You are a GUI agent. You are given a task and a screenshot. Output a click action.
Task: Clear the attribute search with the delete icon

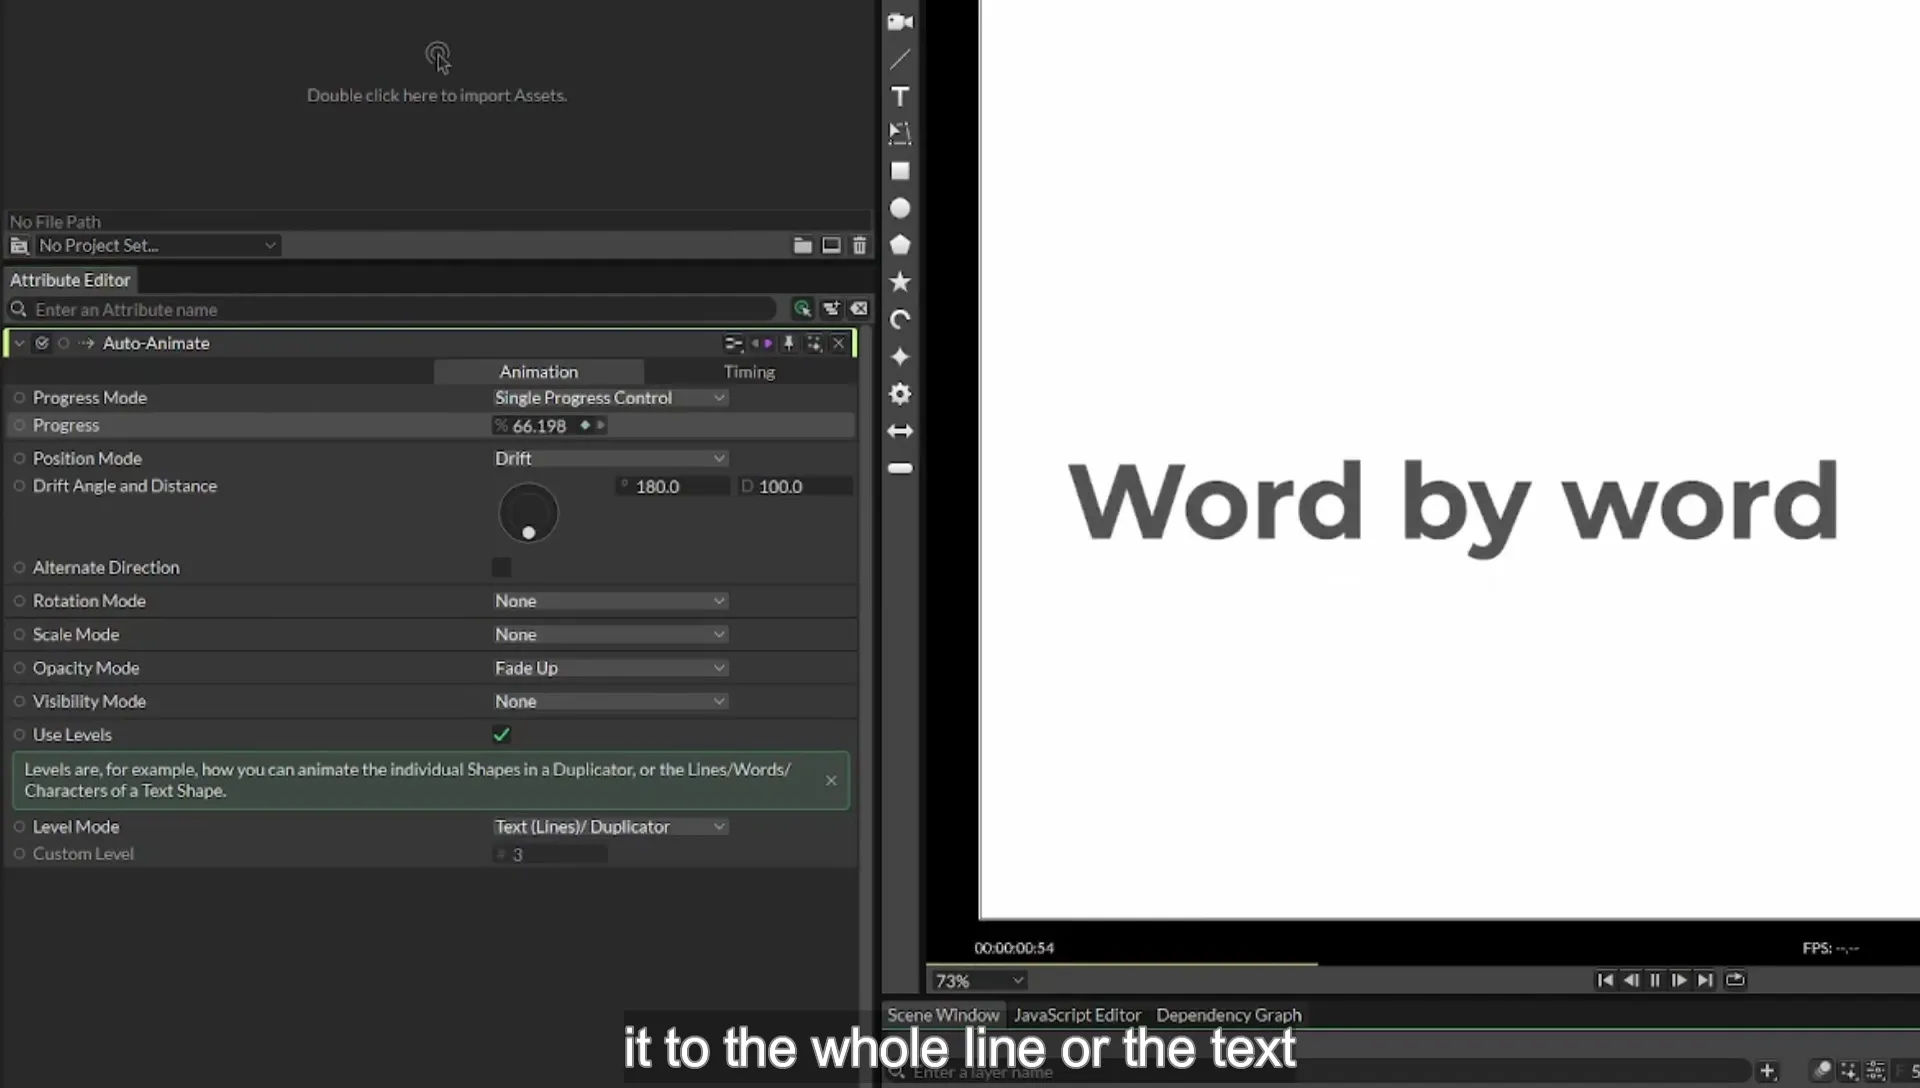859,309
